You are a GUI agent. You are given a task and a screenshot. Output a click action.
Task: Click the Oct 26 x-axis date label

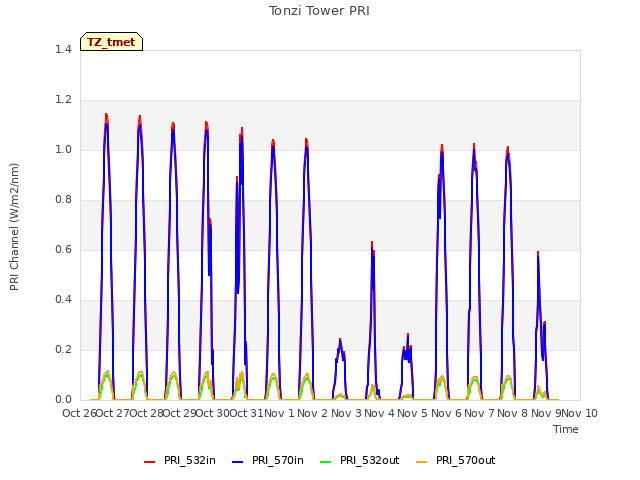coord(79,413)
